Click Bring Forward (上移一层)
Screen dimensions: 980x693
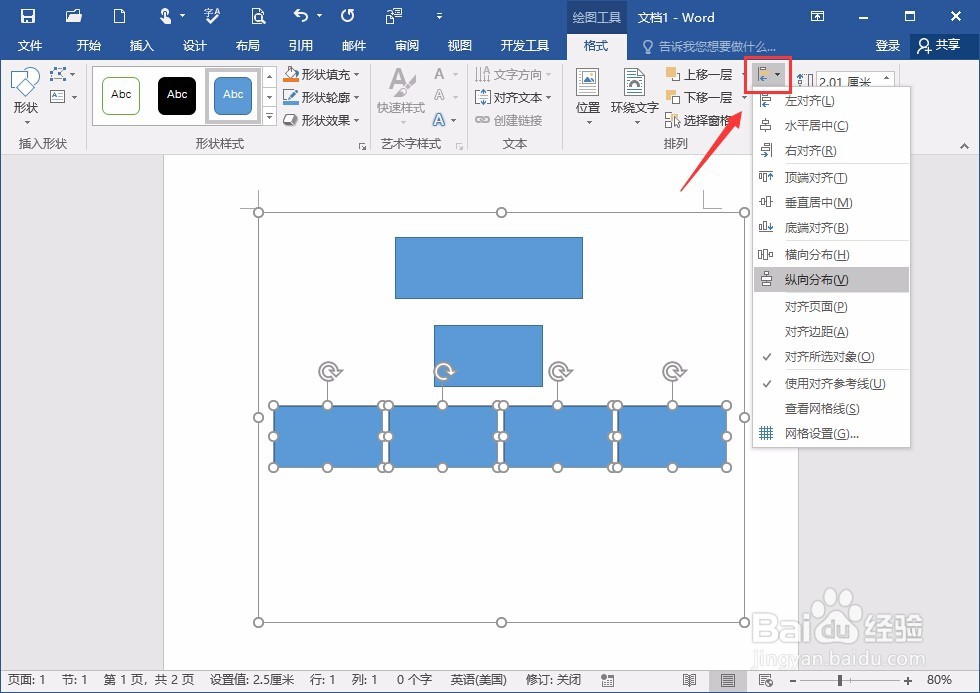(x=699, y=74)
